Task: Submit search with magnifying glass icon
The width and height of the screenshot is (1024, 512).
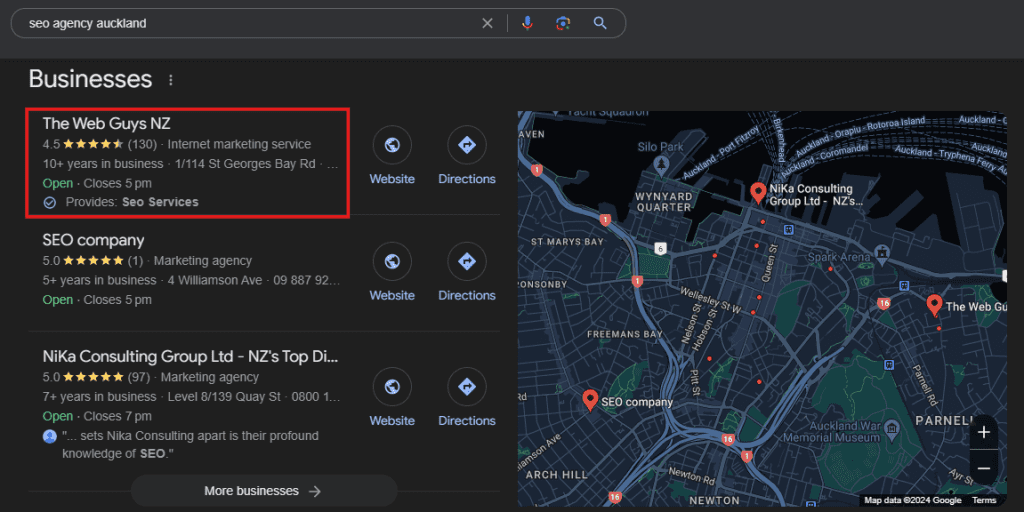Action: click(x=600, y=24)
